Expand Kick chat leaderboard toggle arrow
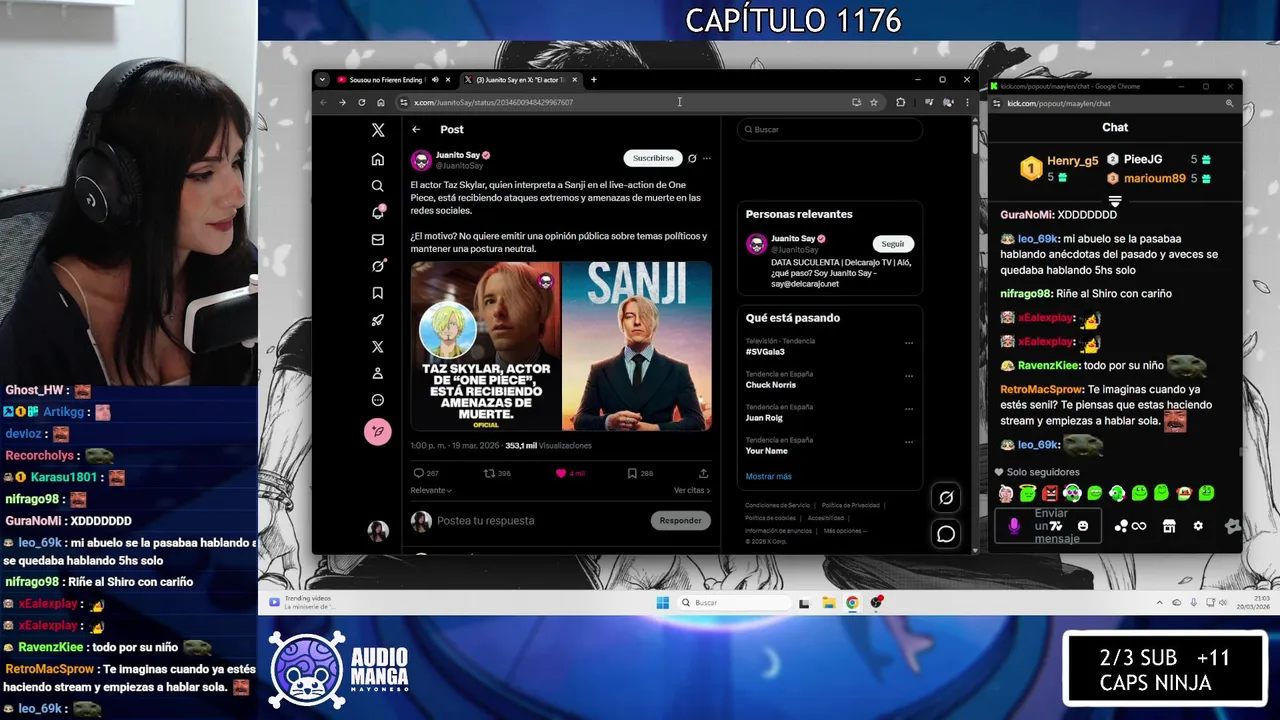The height and width of the screenshot is (720, 1280). click(x=1115, y=201)
